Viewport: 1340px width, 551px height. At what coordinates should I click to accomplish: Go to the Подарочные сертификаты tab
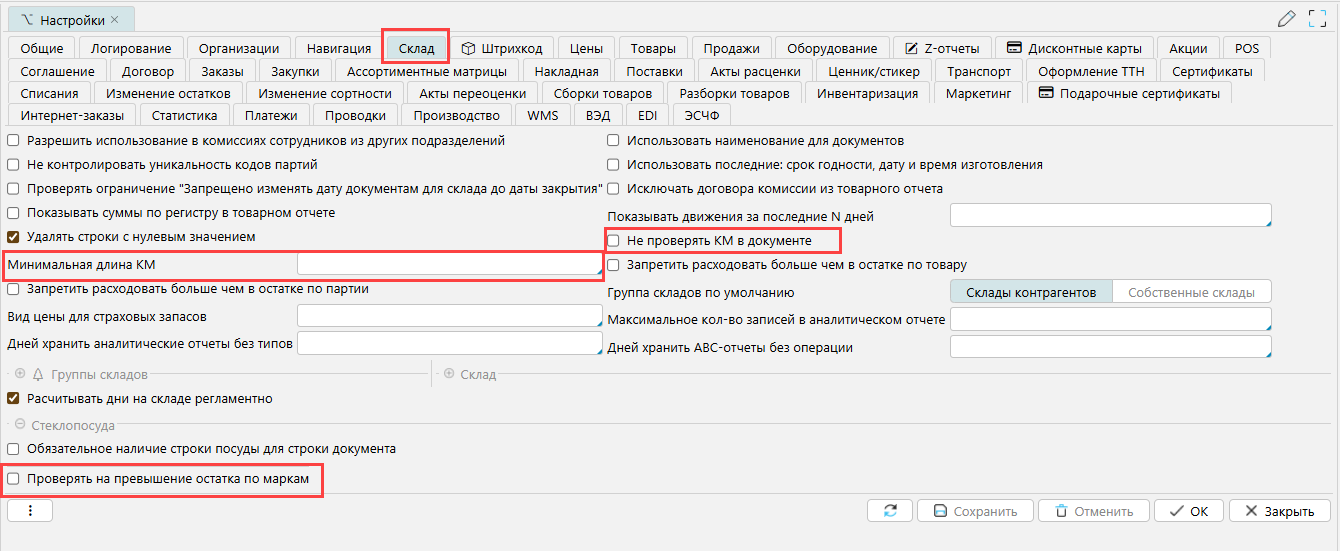point(1129,93)
